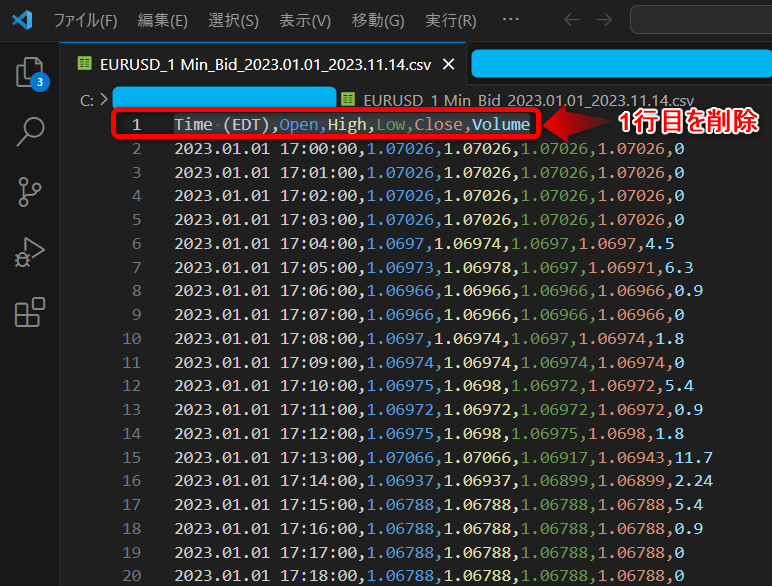Open the Run and Debug view

click(30, 252)
